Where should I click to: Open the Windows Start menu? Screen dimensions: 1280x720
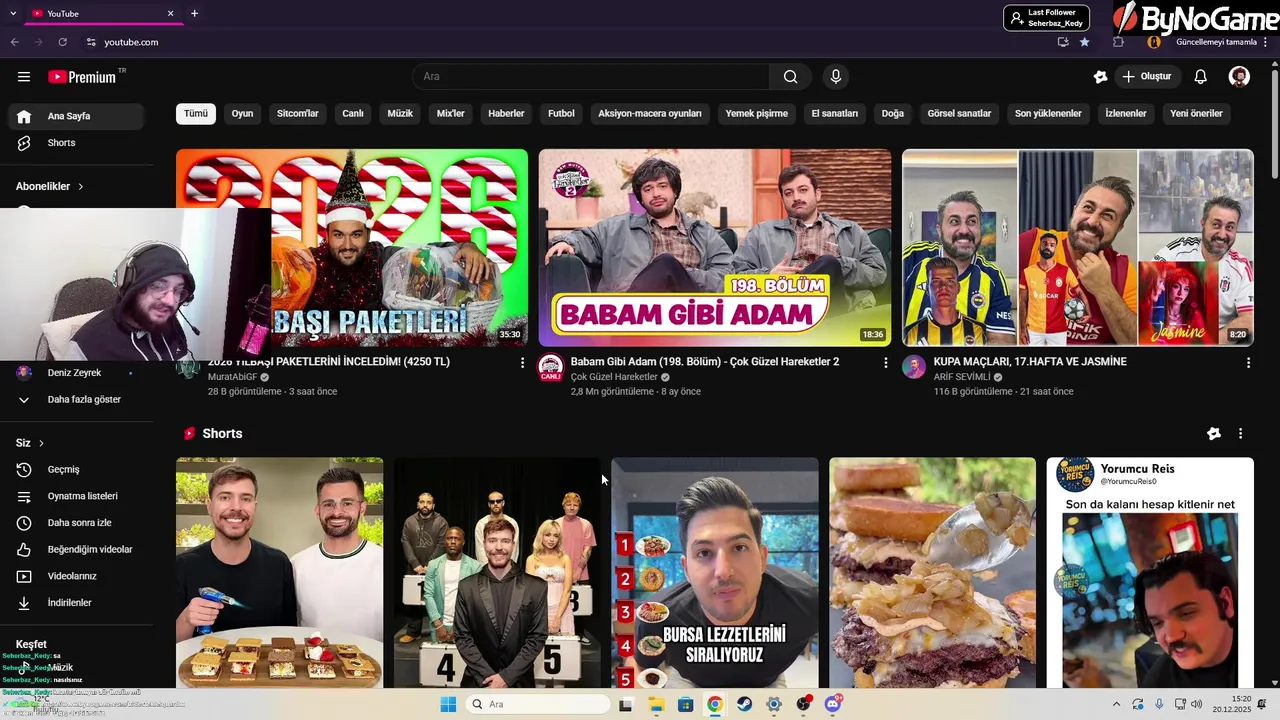[x=449, y=704]
